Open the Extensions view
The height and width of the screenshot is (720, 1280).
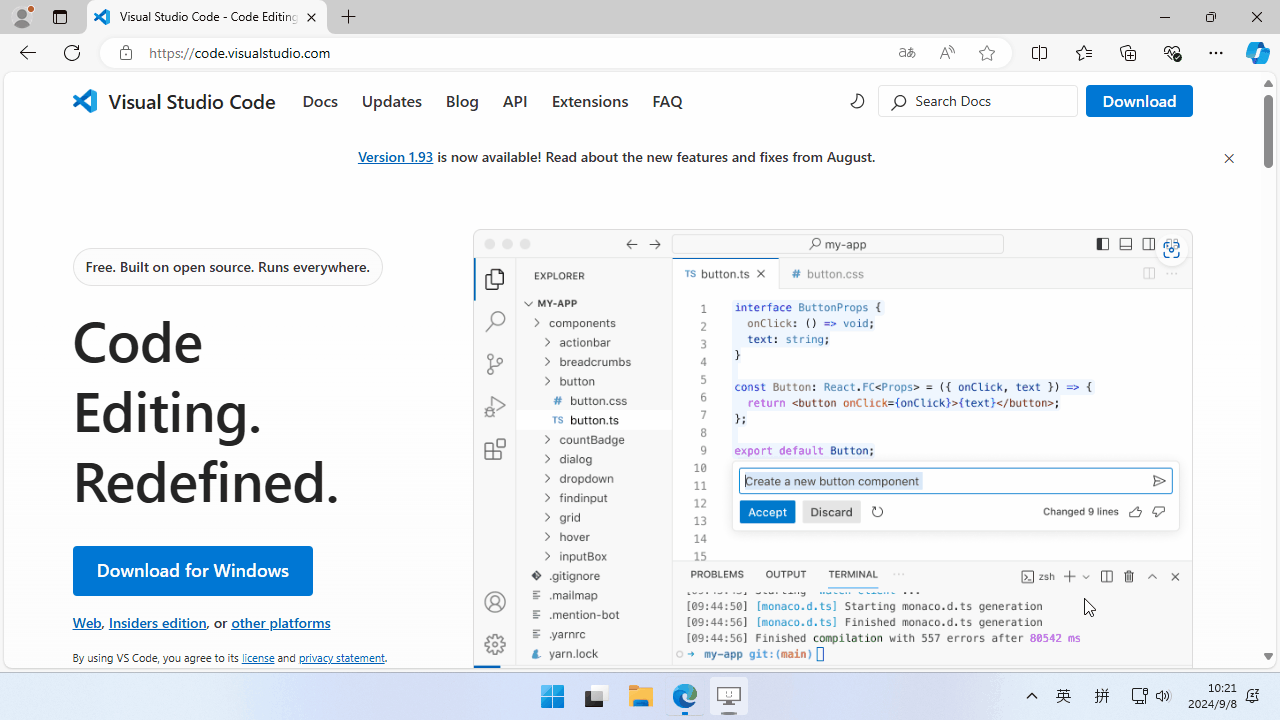click(495, 449)
